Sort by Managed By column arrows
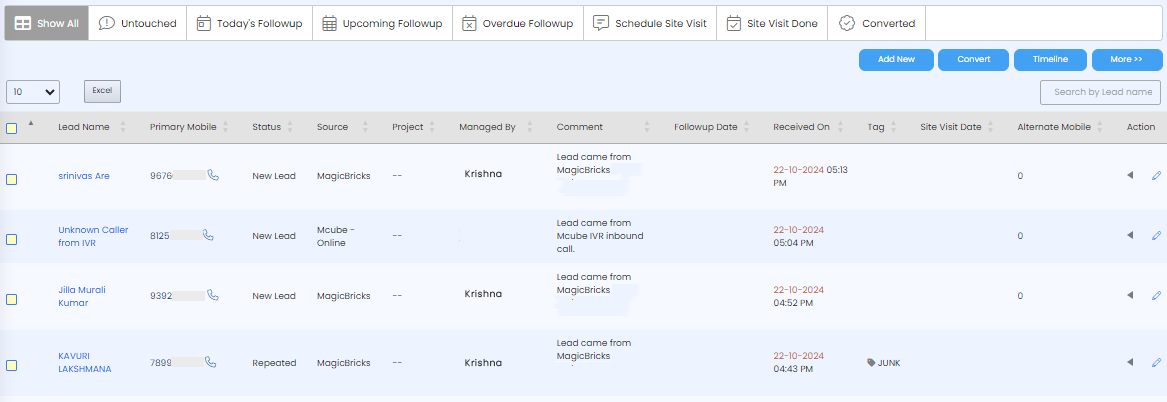 529,127
